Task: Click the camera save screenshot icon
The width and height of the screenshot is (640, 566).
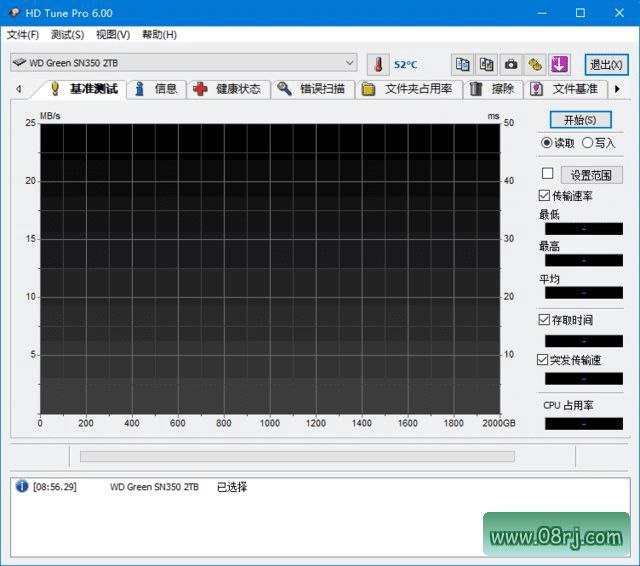Action: pos(511,64)
